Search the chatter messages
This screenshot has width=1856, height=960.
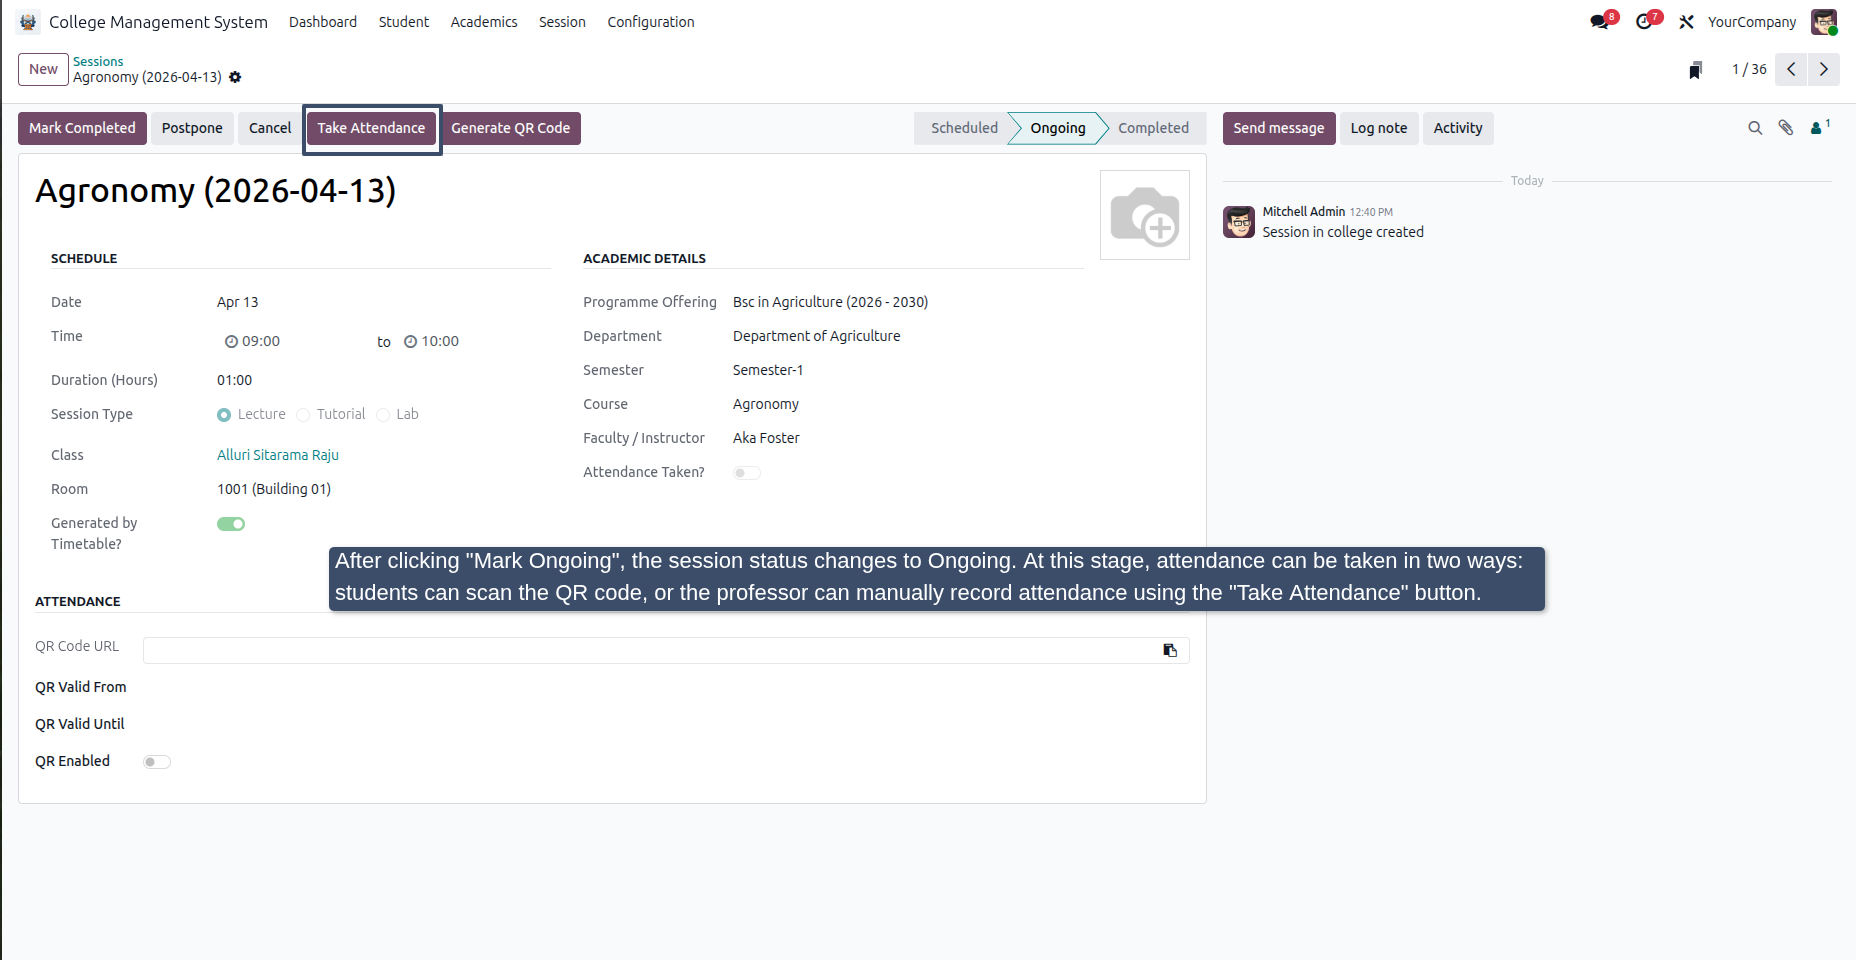(1755, 128)
